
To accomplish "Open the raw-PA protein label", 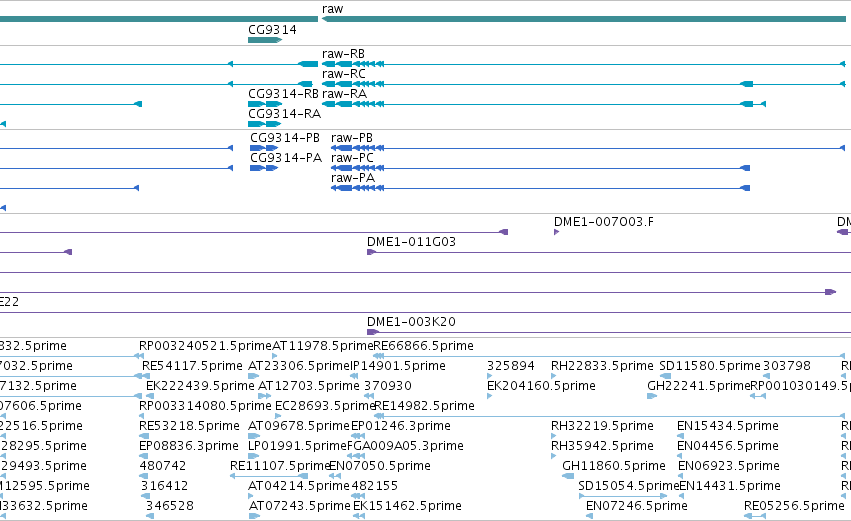I will pyautogui.click(x=353, y=178).
